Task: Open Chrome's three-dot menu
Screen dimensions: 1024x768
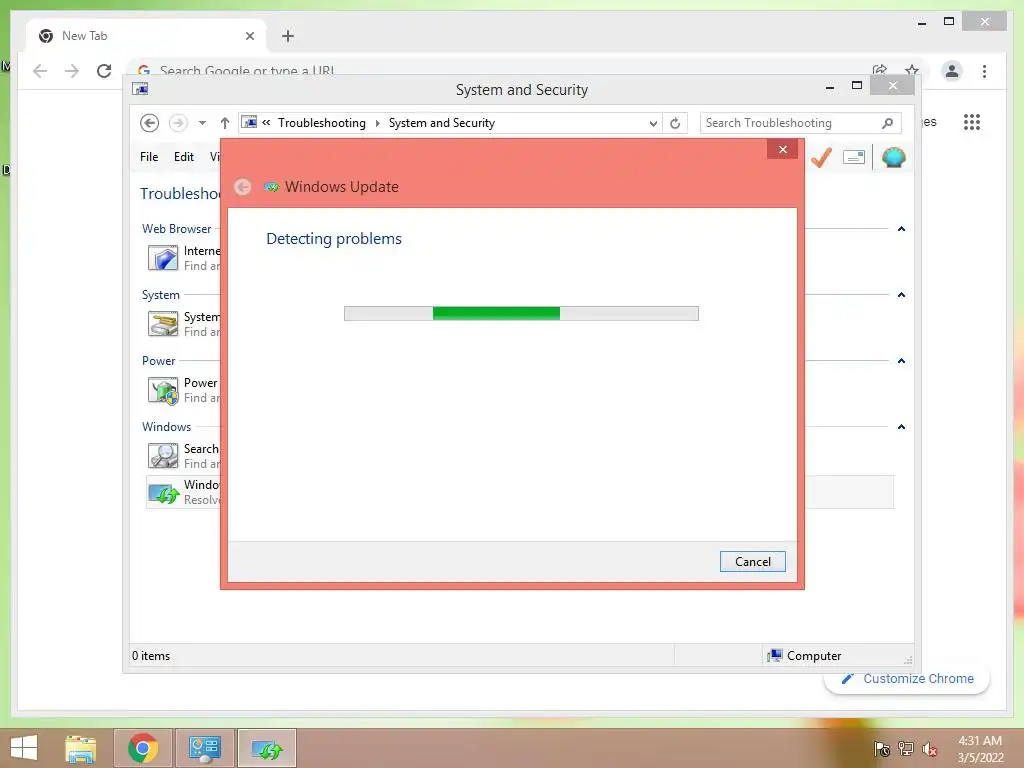Action: (x=984, y=71)
